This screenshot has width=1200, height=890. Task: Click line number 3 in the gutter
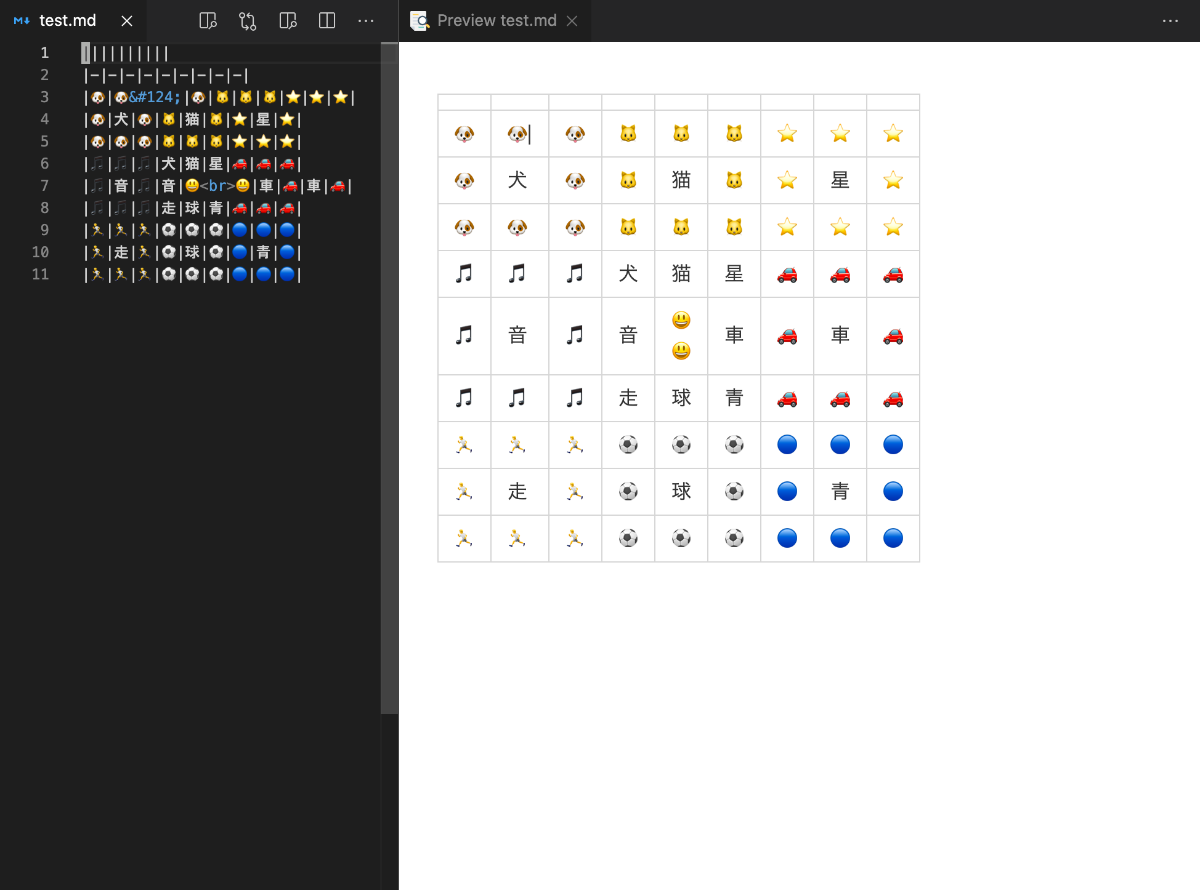coord(44,97)
